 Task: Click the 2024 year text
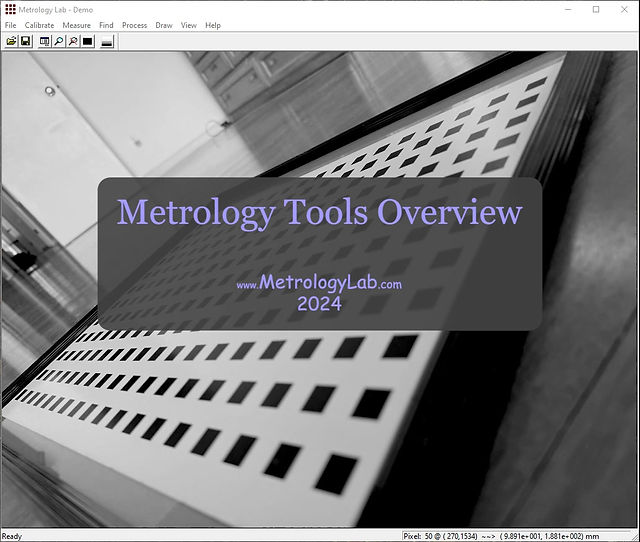click(x=319, y=304)
